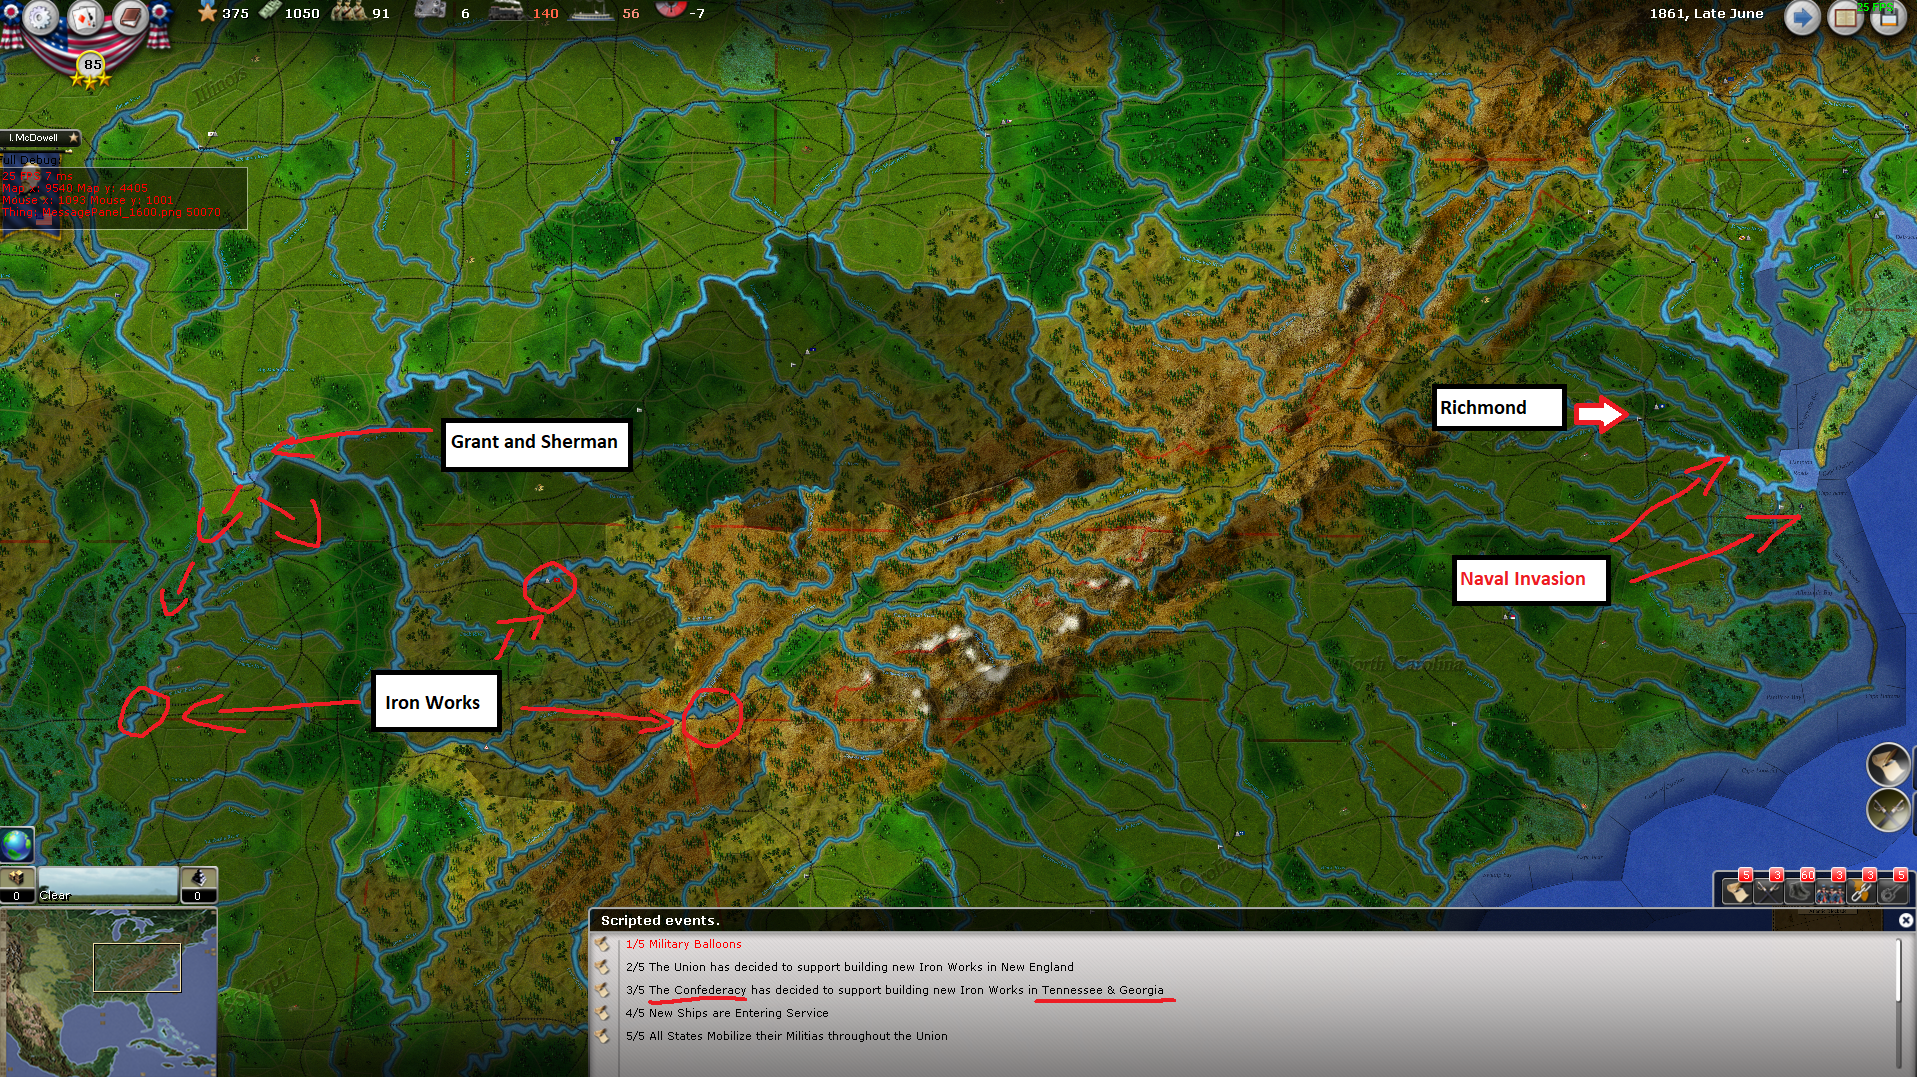
Task: Open the settings gear menu
Action: pyautogui.click(x=41, y=17)
